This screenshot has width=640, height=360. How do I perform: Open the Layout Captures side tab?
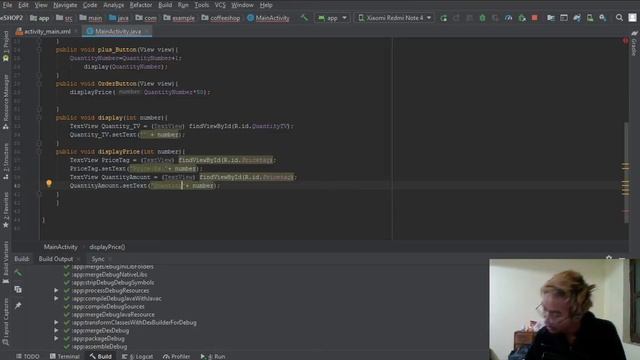click(x=6, y=322)
